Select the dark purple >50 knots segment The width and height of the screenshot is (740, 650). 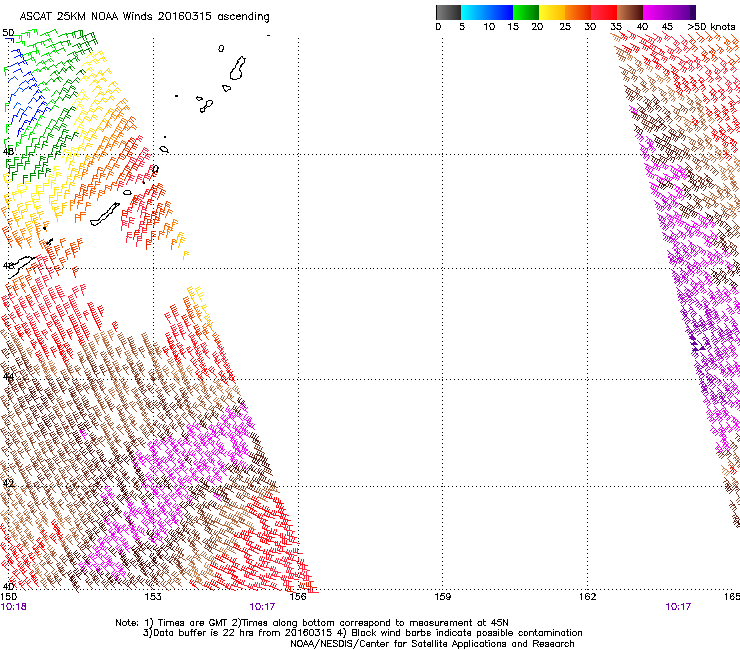(x=693, y=12)
